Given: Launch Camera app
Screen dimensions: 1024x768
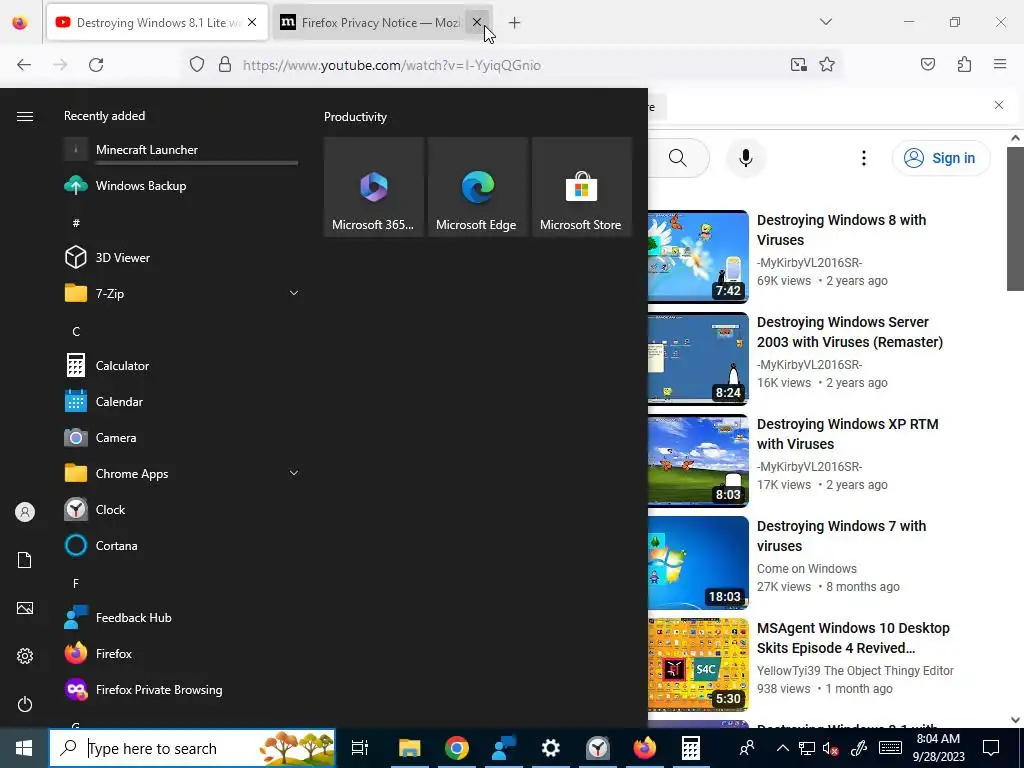Looking at the screenshot, I should click(181, 438).
